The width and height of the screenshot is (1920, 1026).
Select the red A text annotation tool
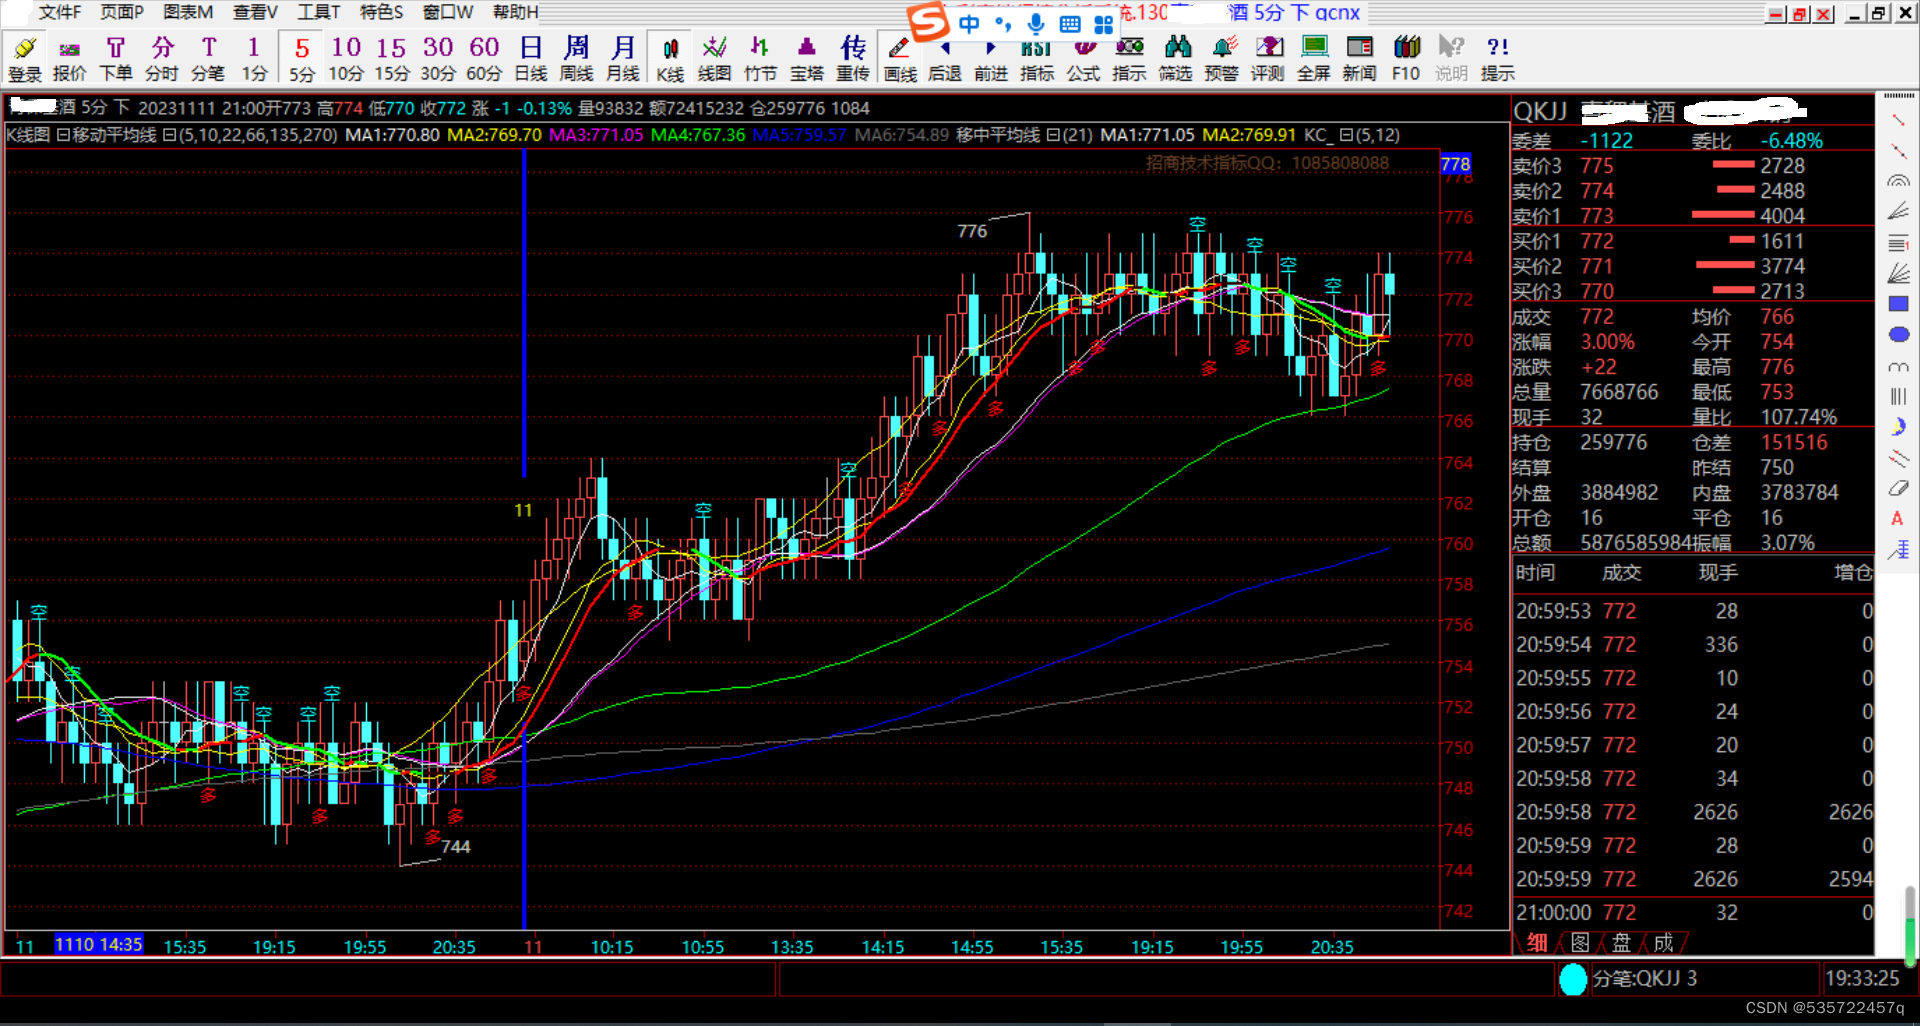tap(1898, 518)
